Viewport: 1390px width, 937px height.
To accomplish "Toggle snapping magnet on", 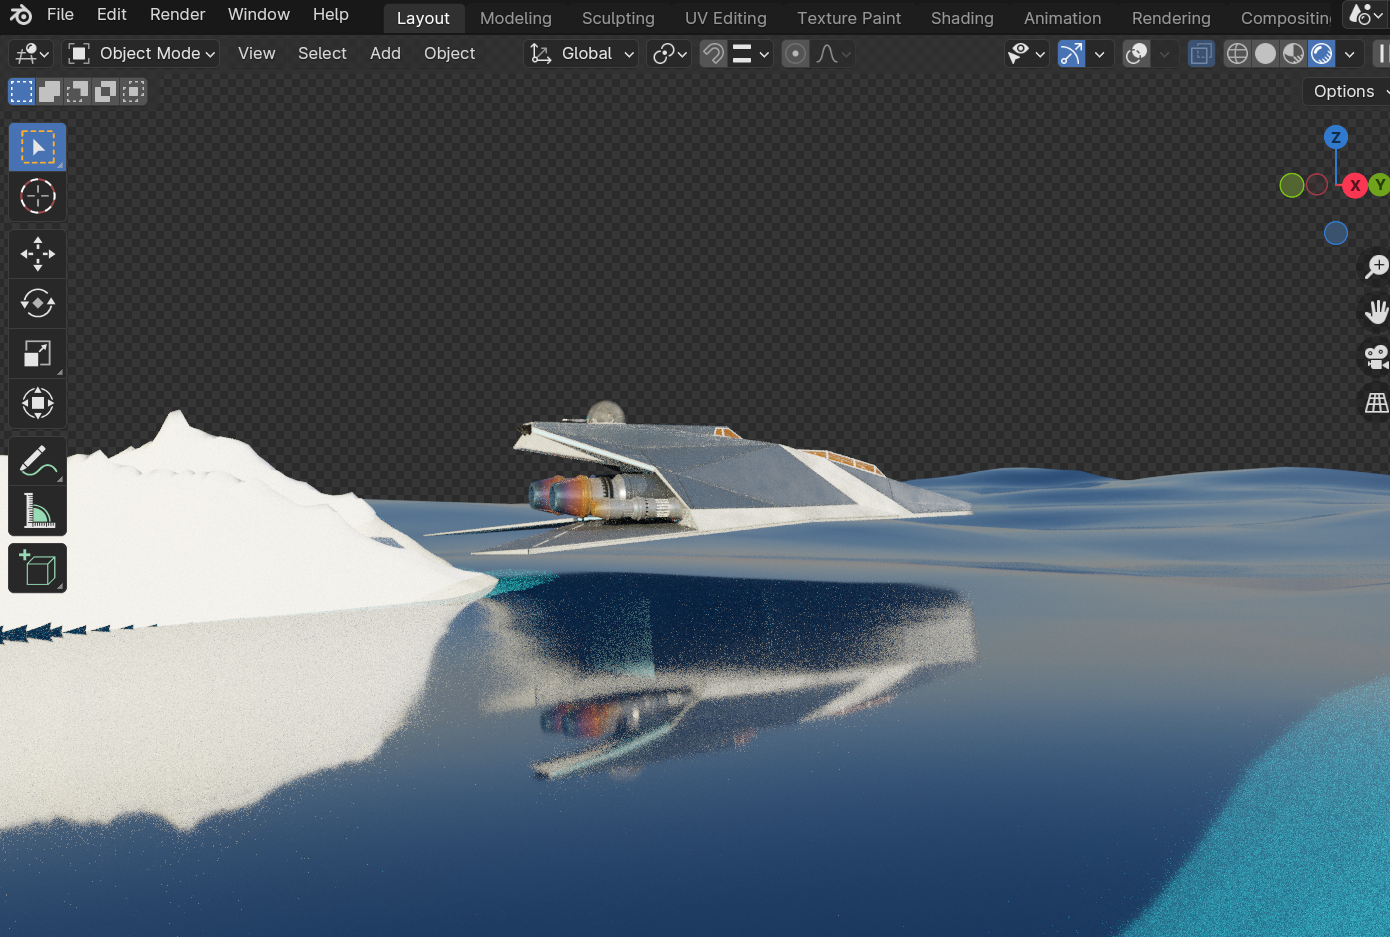I will 713,54.
